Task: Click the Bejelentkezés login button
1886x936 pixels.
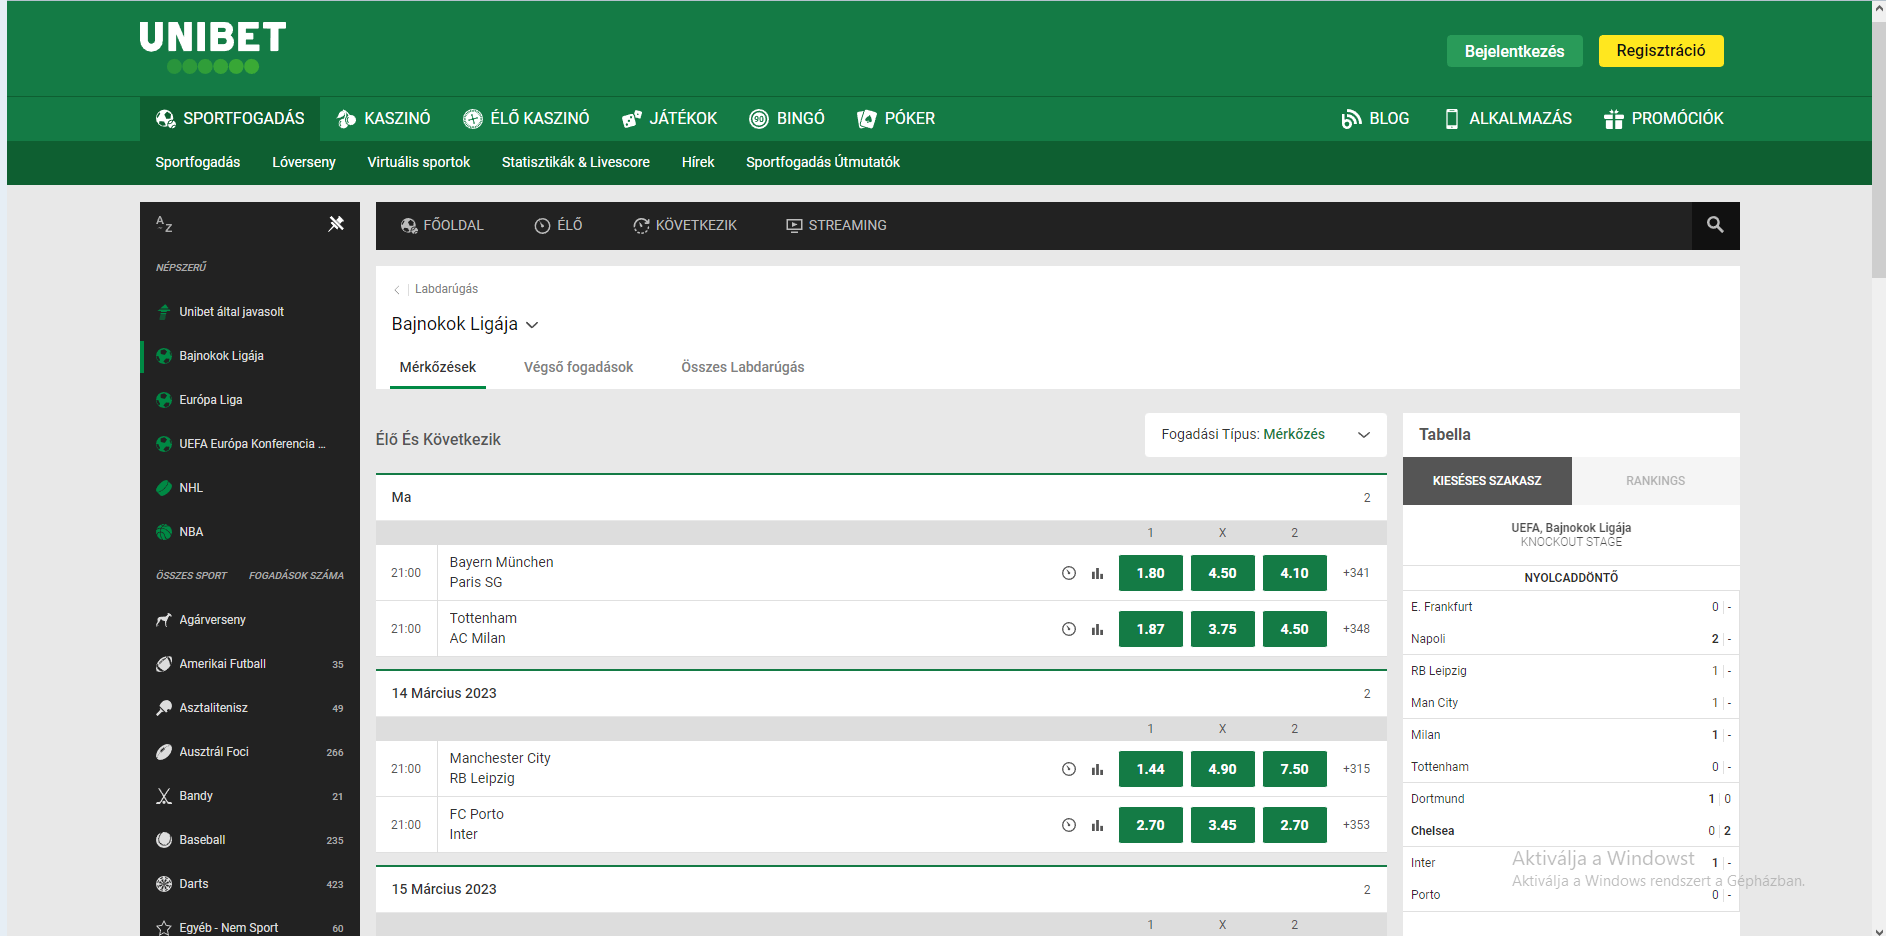Action: [x=1514, y=51]
